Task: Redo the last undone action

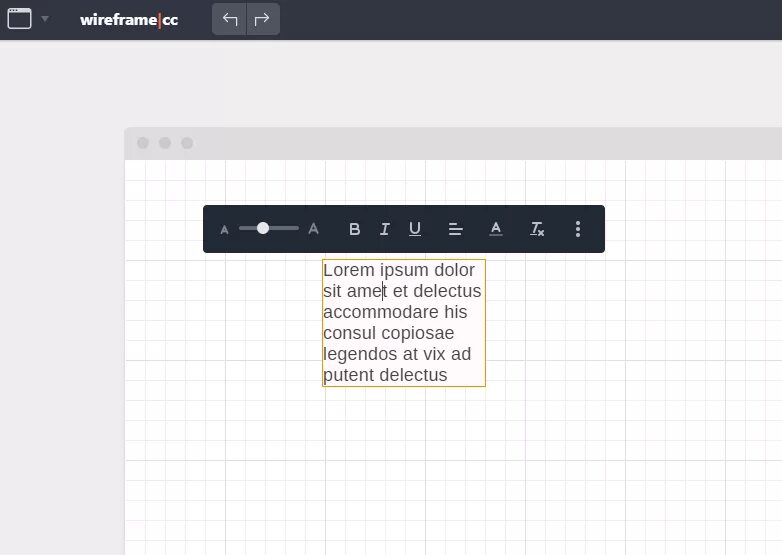Action: pyautogui.click(x=263, y=19)
